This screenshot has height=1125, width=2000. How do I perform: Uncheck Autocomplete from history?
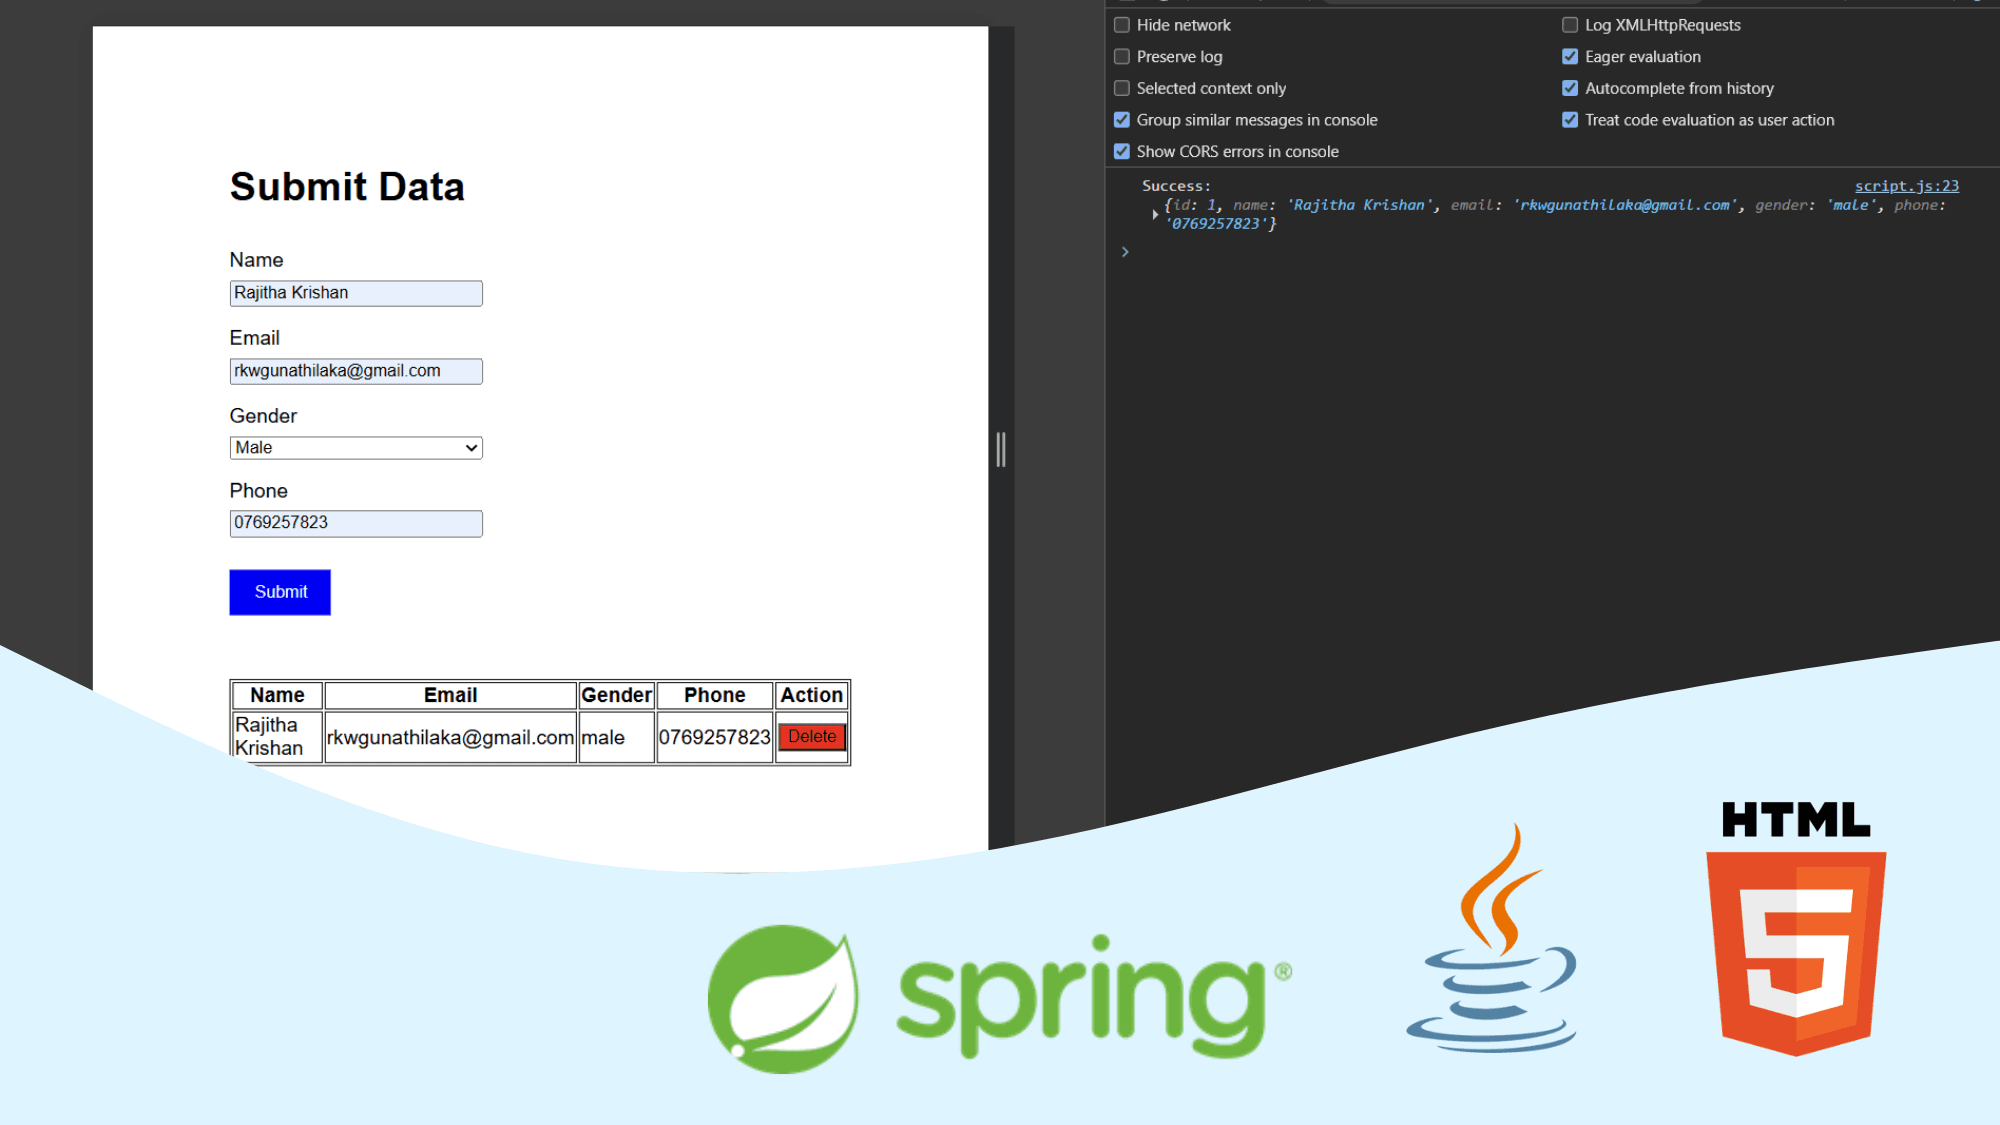[x=1570, y=88]
